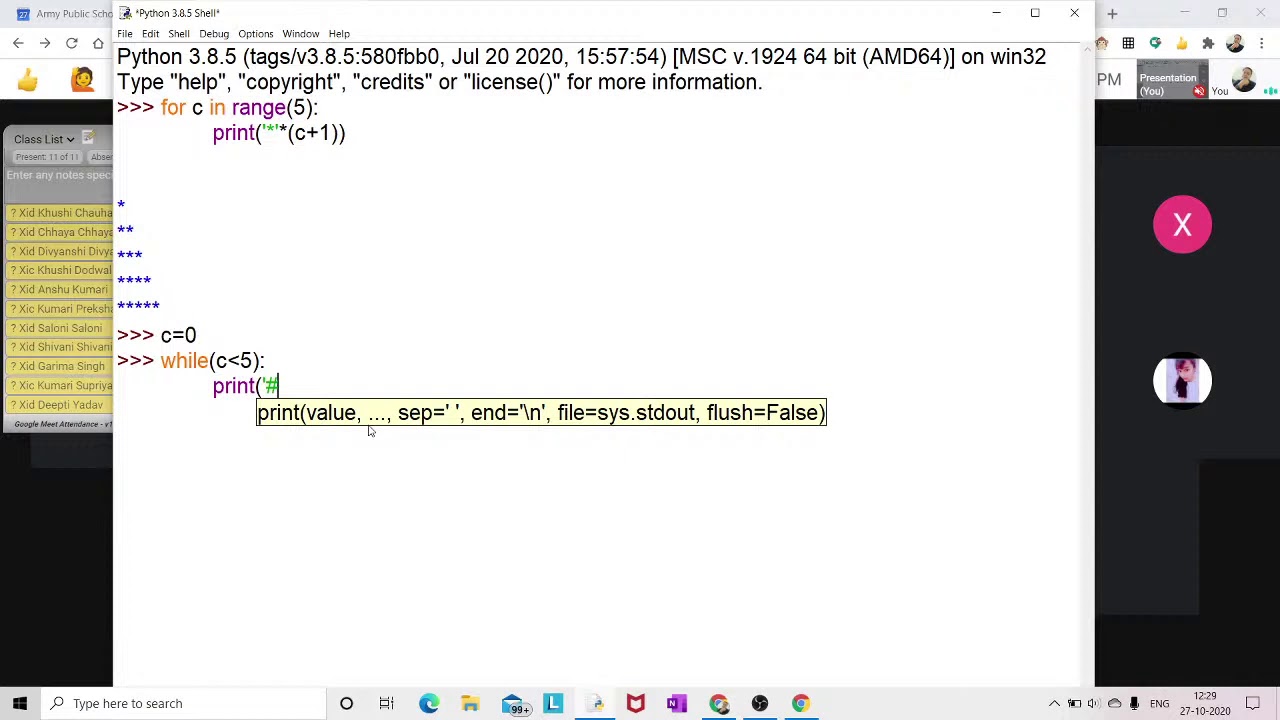
Task: Select Xid Saloni Saloni row
Action: point(60,328)
